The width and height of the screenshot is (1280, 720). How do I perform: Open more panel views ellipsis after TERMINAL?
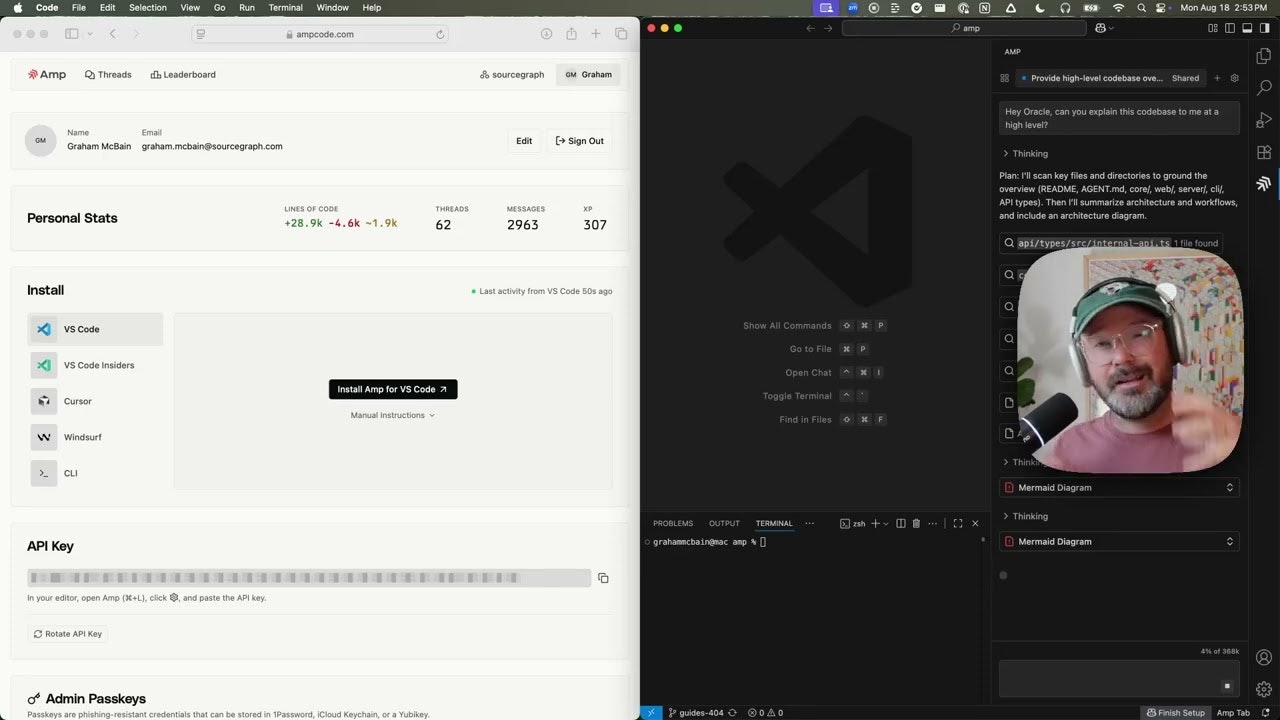(809, 523)
